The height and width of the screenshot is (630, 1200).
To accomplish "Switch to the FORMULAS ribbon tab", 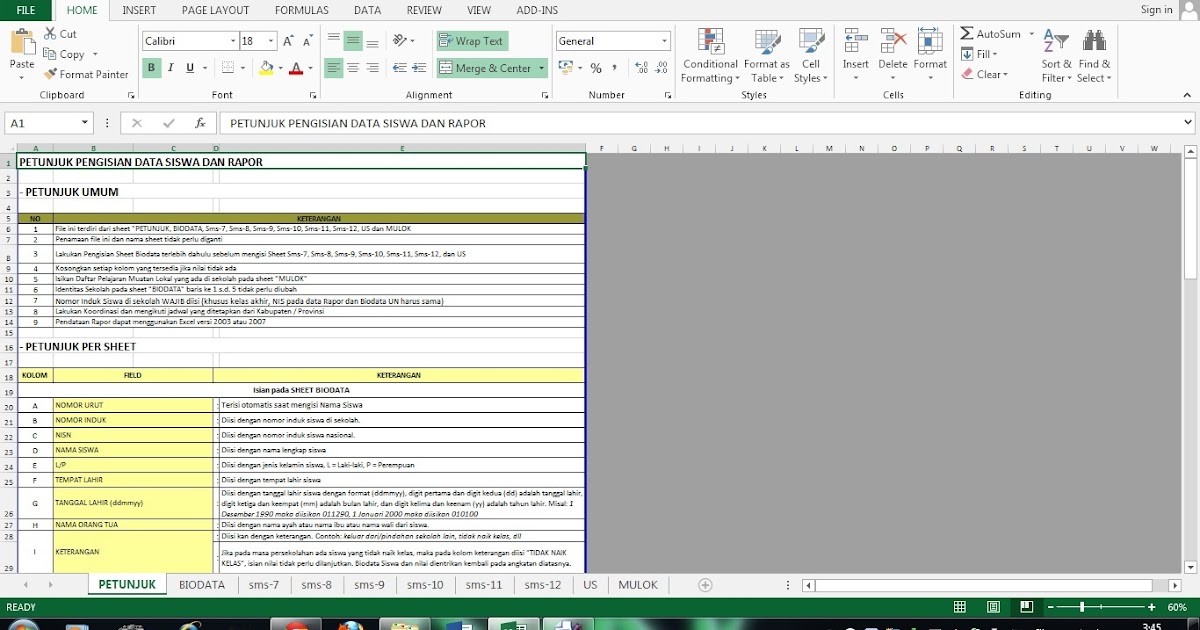I will pos(301,10).
